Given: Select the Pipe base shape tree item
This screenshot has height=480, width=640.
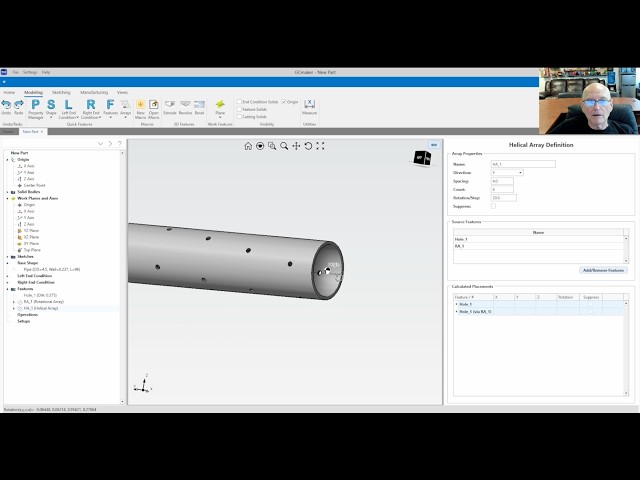Looking at the screenshot, I should tap(51, 269).
